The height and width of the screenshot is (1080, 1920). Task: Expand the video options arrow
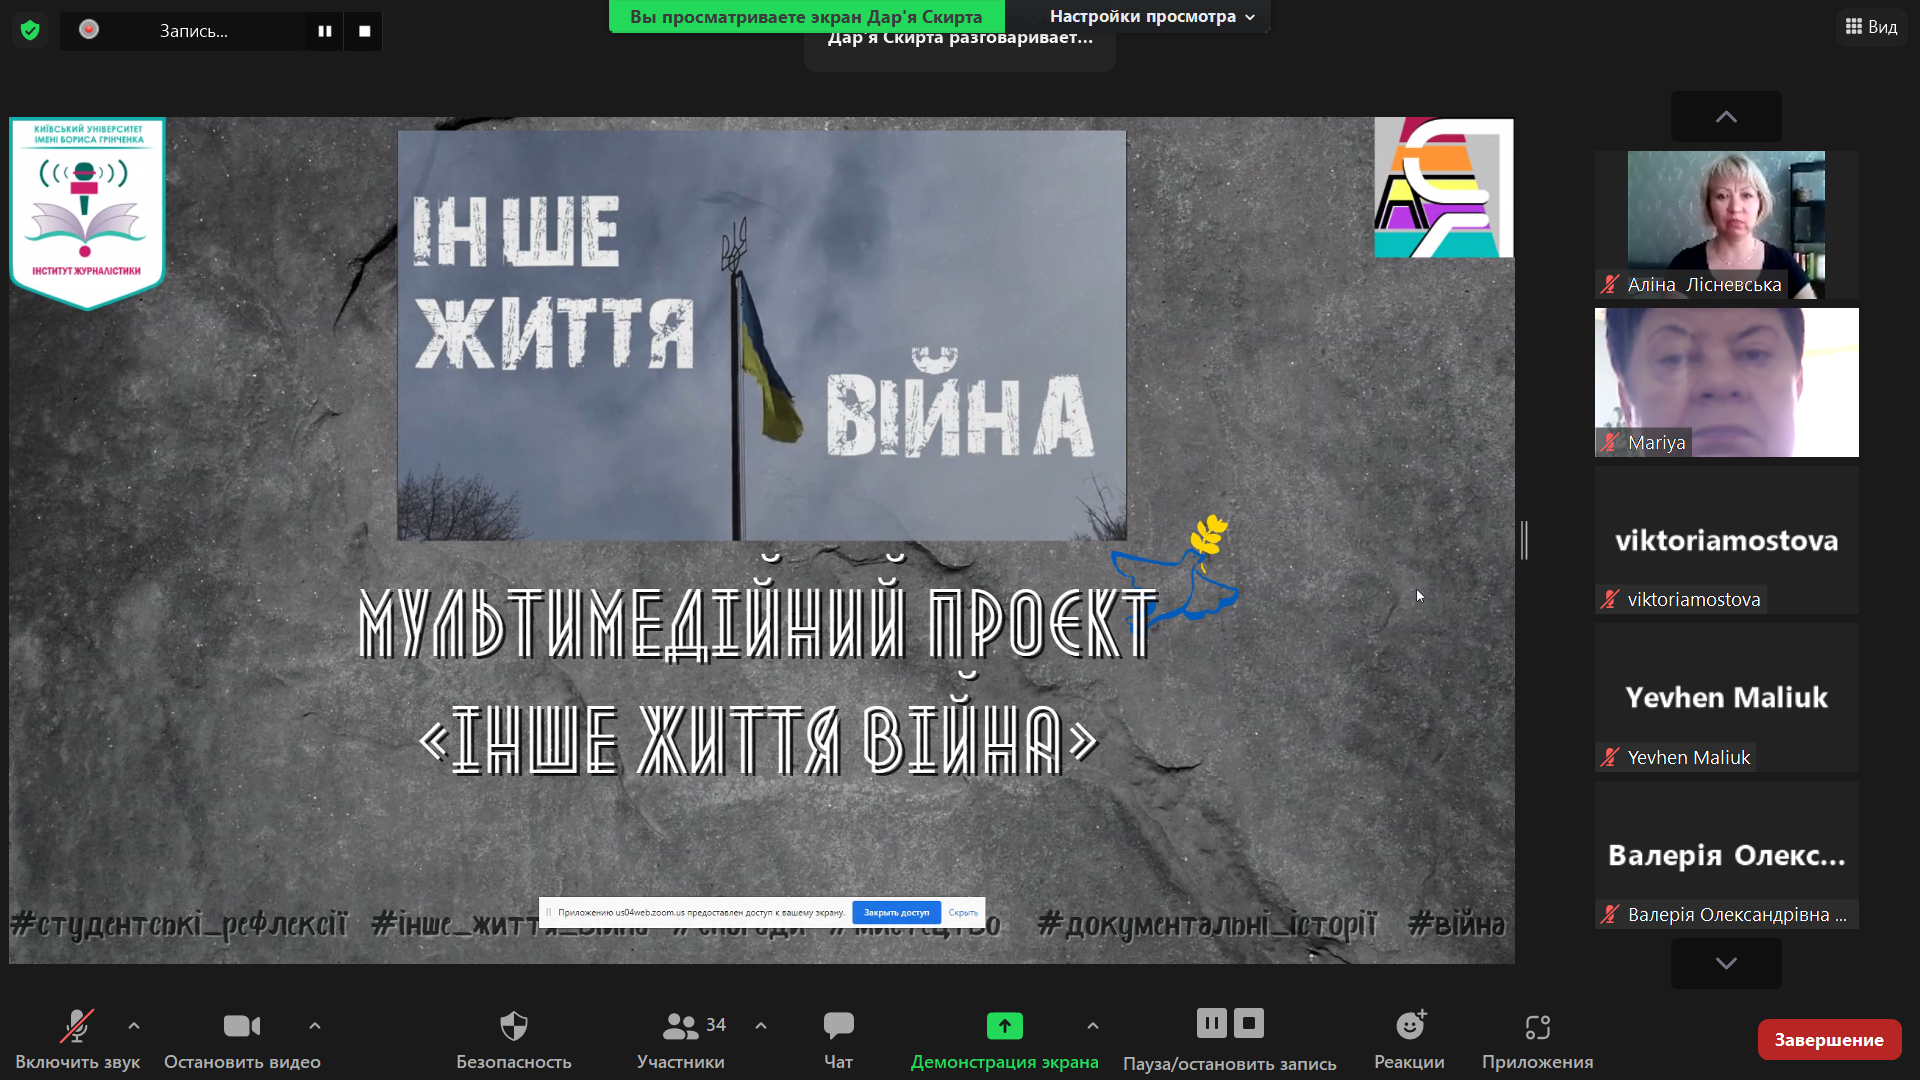[315, 1026]
